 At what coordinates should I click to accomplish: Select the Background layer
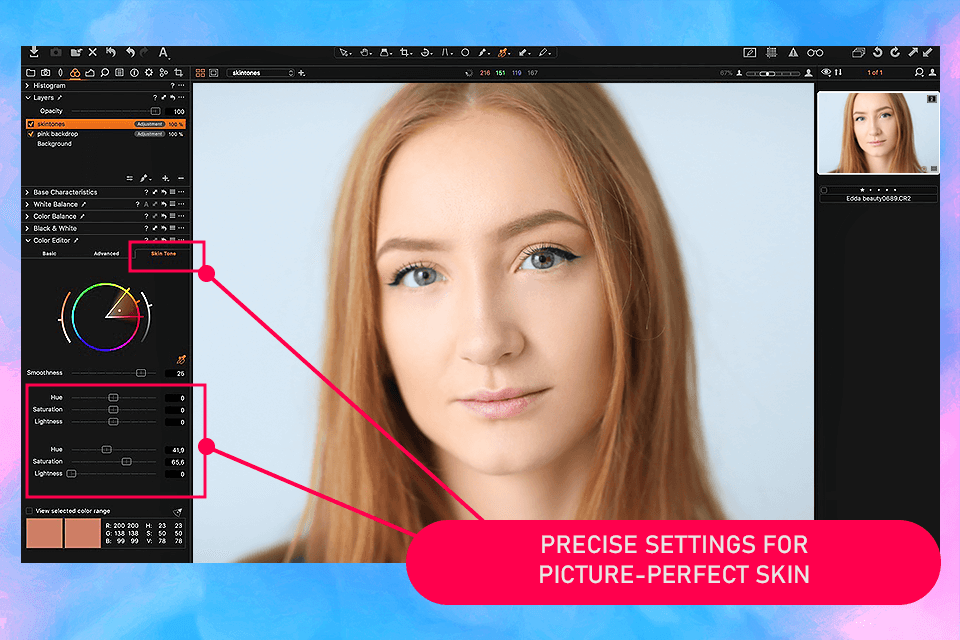click(x=54, y=144)
